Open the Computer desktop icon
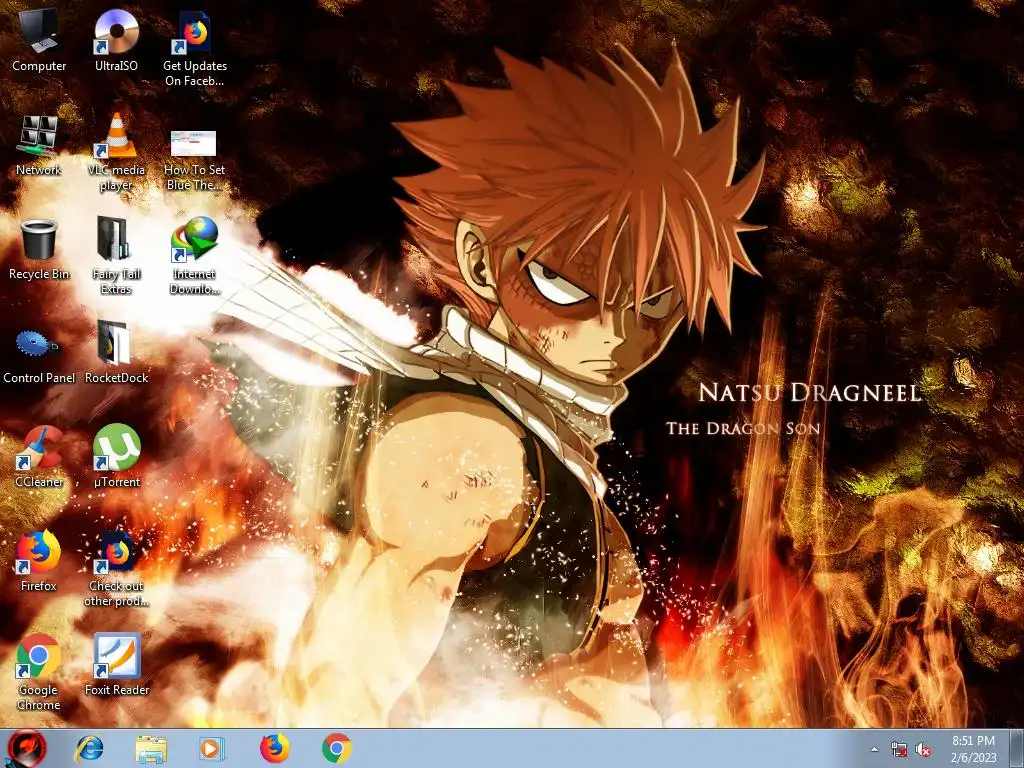The width and height of the screenshot is (1024, 768). 39,39
